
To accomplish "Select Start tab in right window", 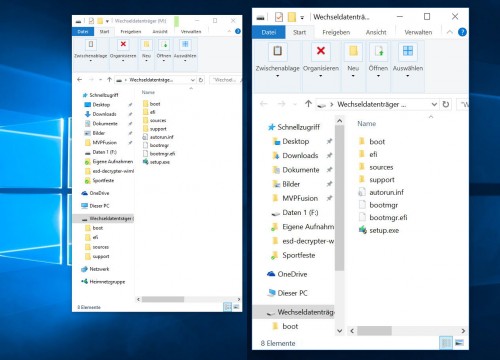I will click(299, 32).
